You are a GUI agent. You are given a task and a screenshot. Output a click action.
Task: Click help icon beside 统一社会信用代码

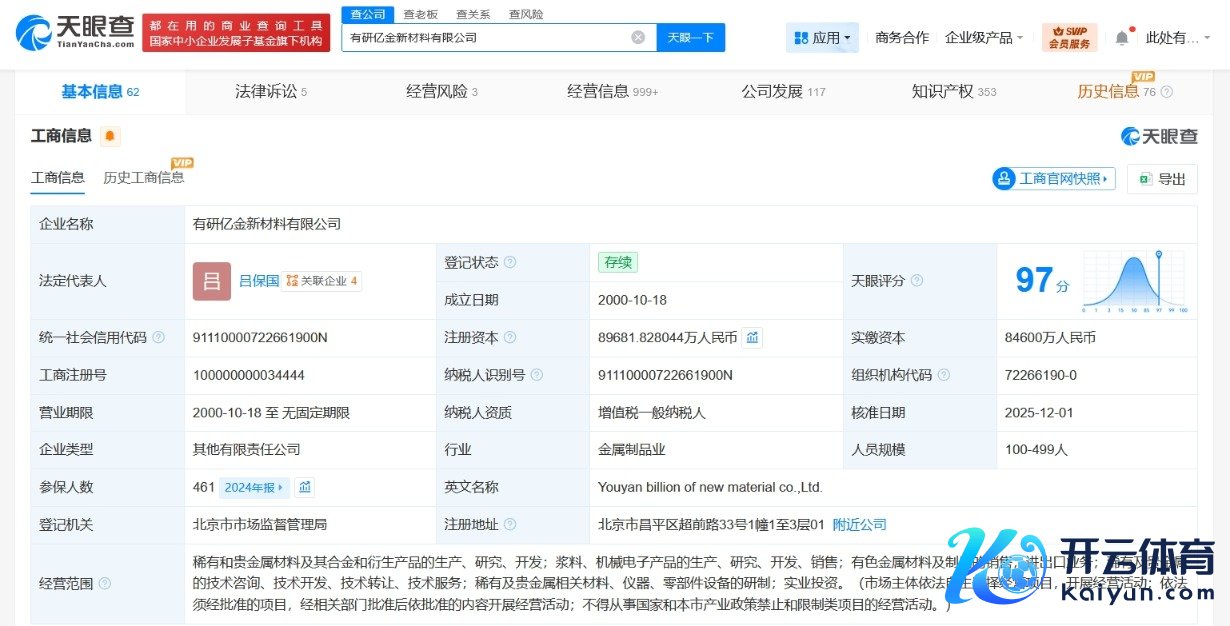click(158, 338)
